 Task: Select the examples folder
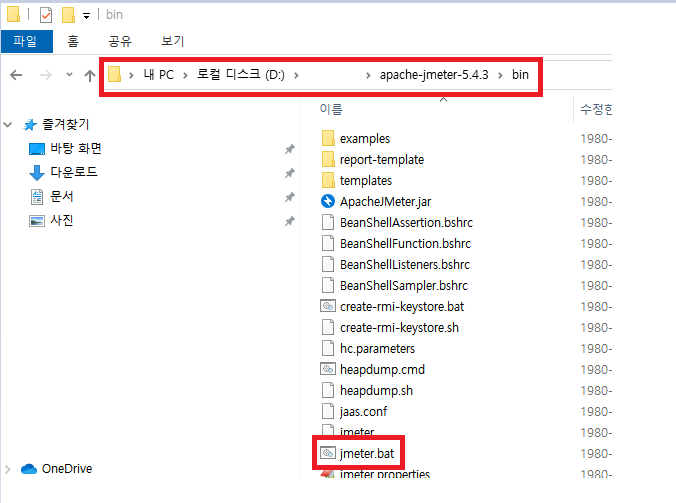[x=365, y=139]
